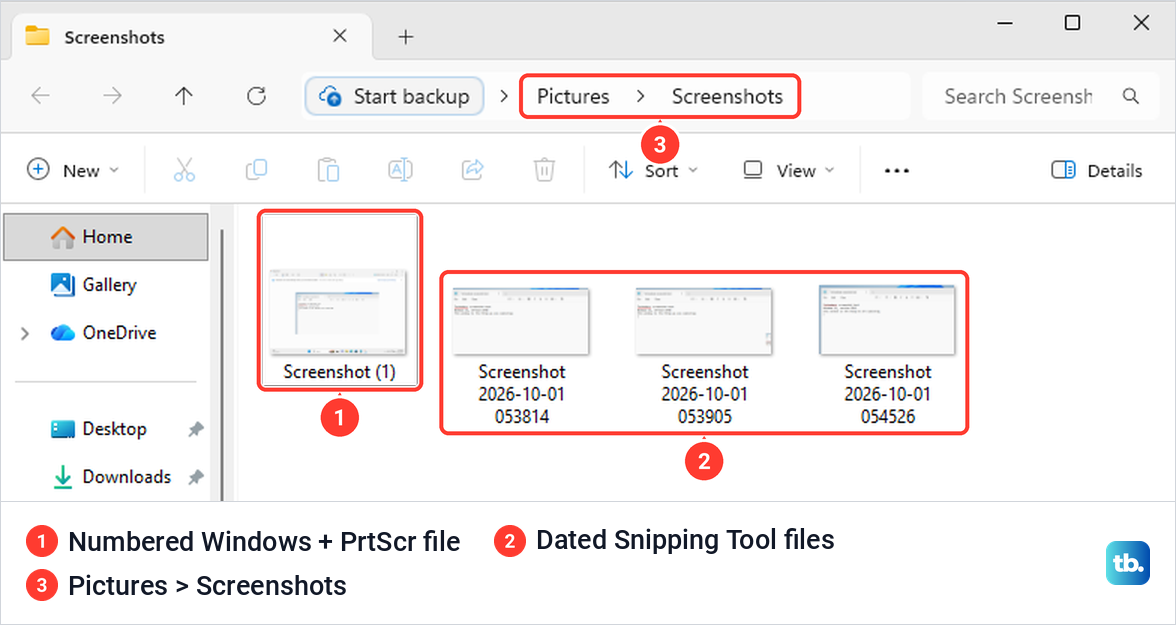This screenshot has width=1176, height=625.
Task: Click the Share toolbar icon
Action: point(472,170)
